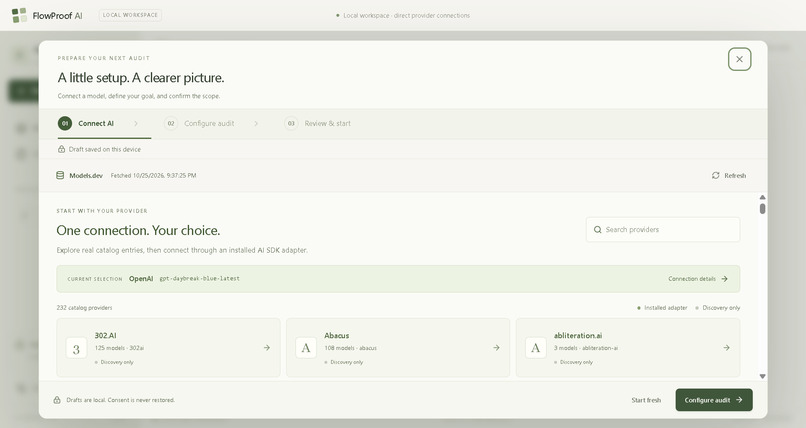Click the 02 step number badge

[x=171, y=123]
